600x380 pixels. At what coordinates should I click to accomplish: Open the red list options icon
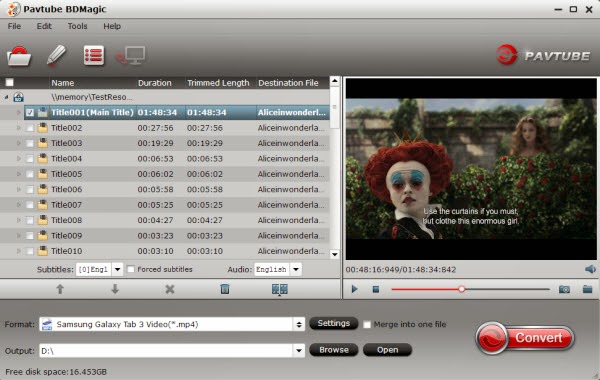94,55
